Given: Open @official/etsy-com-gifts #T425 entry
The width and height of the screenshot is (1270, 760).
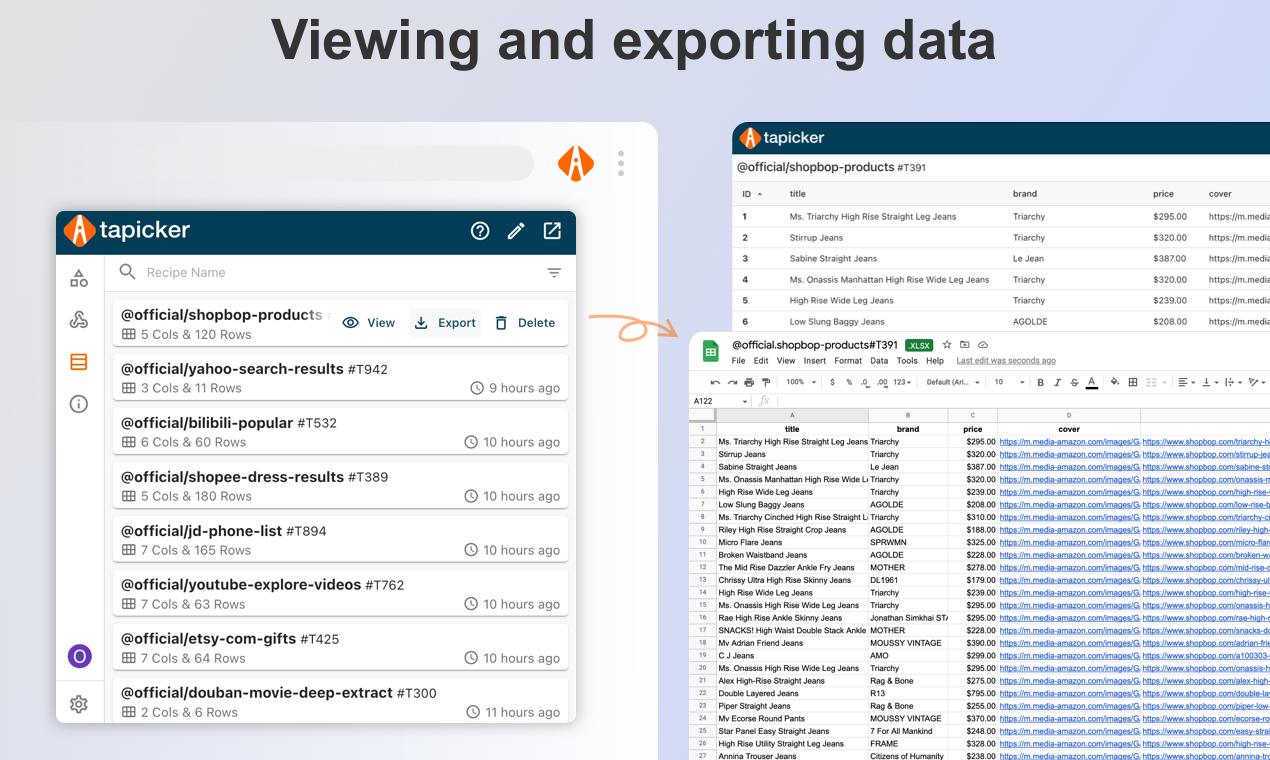Looking at the screenshot, I should [340, 648].
